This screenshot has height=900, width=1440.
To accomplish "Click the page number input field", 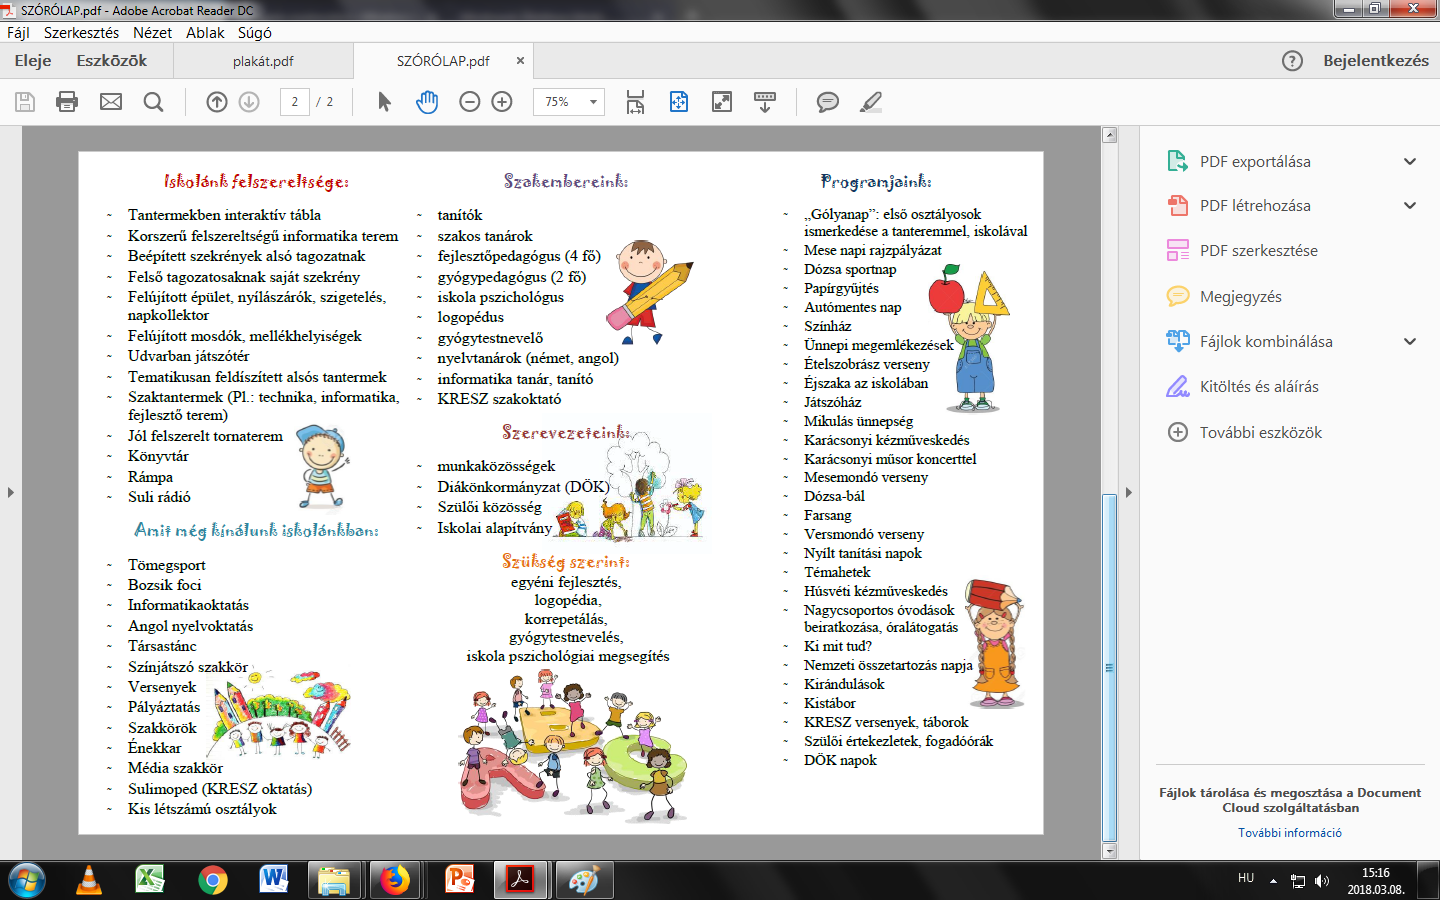I will [294, 102].
